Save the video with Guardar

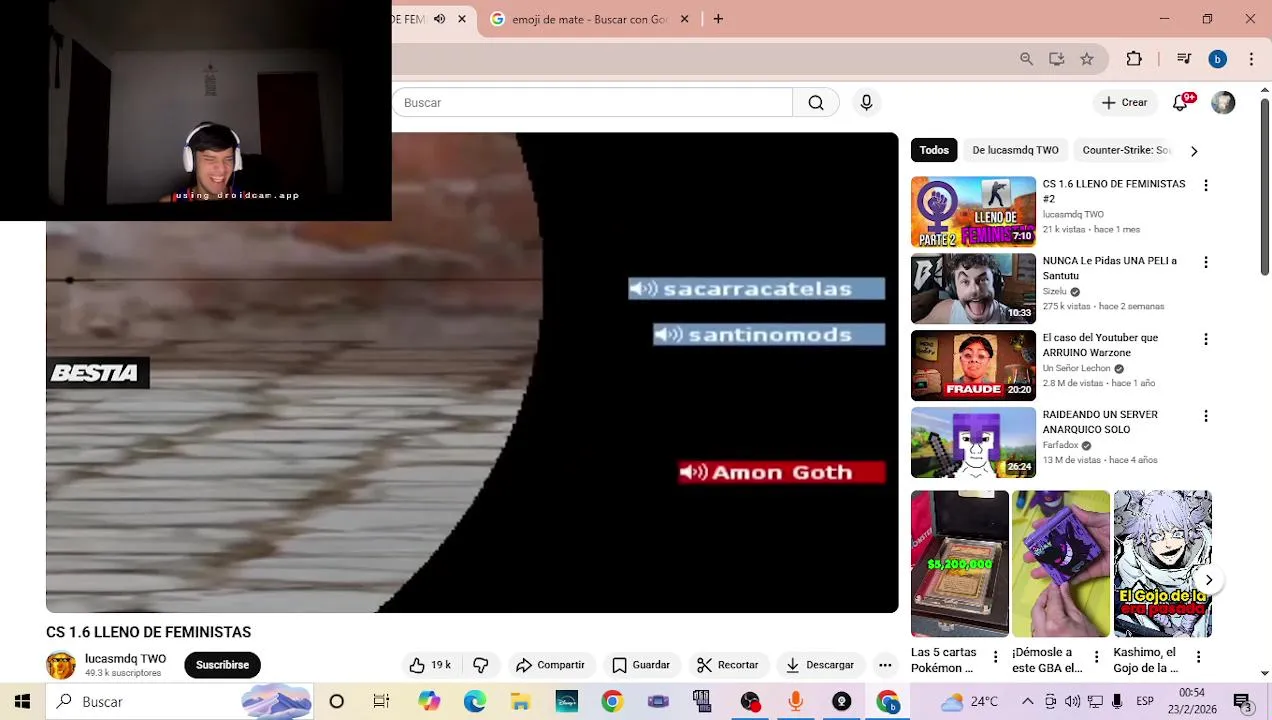pos(641,665)
